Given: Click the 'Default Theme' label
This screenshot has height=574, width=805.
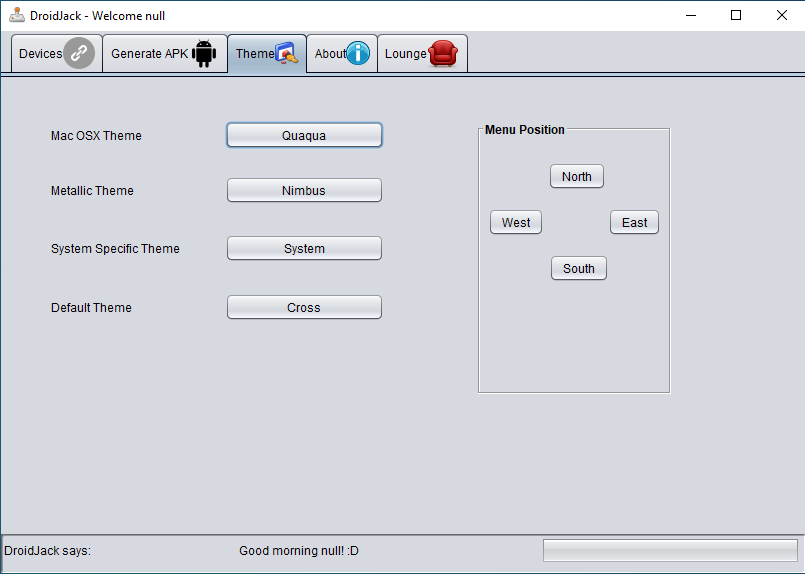Looking at the screenshot, I should pyautogui.click(x=91, y=308).
